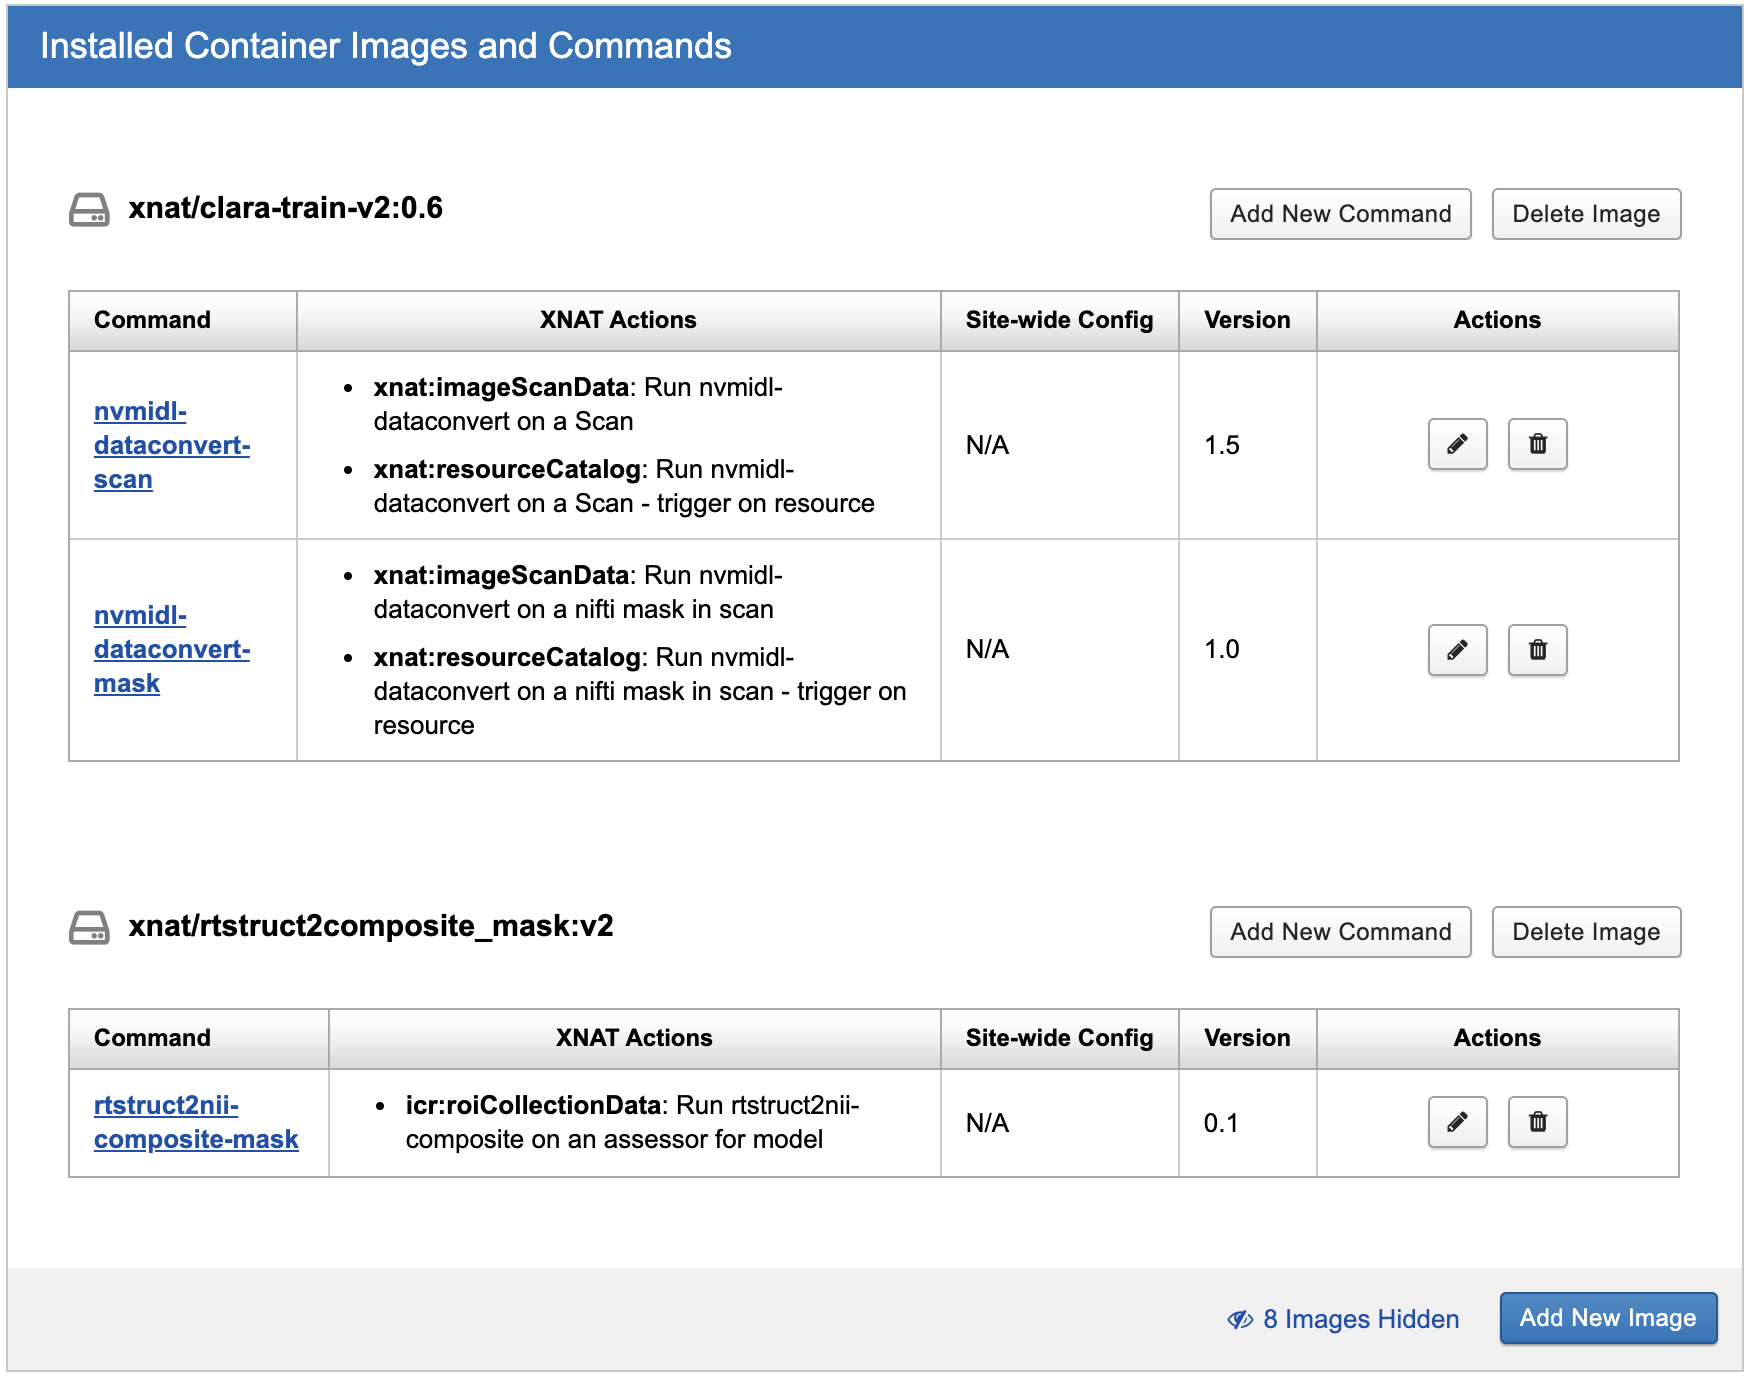
Task: Edit the rtstruct2nii-composite-mask command
Action: point(1457,1122)
